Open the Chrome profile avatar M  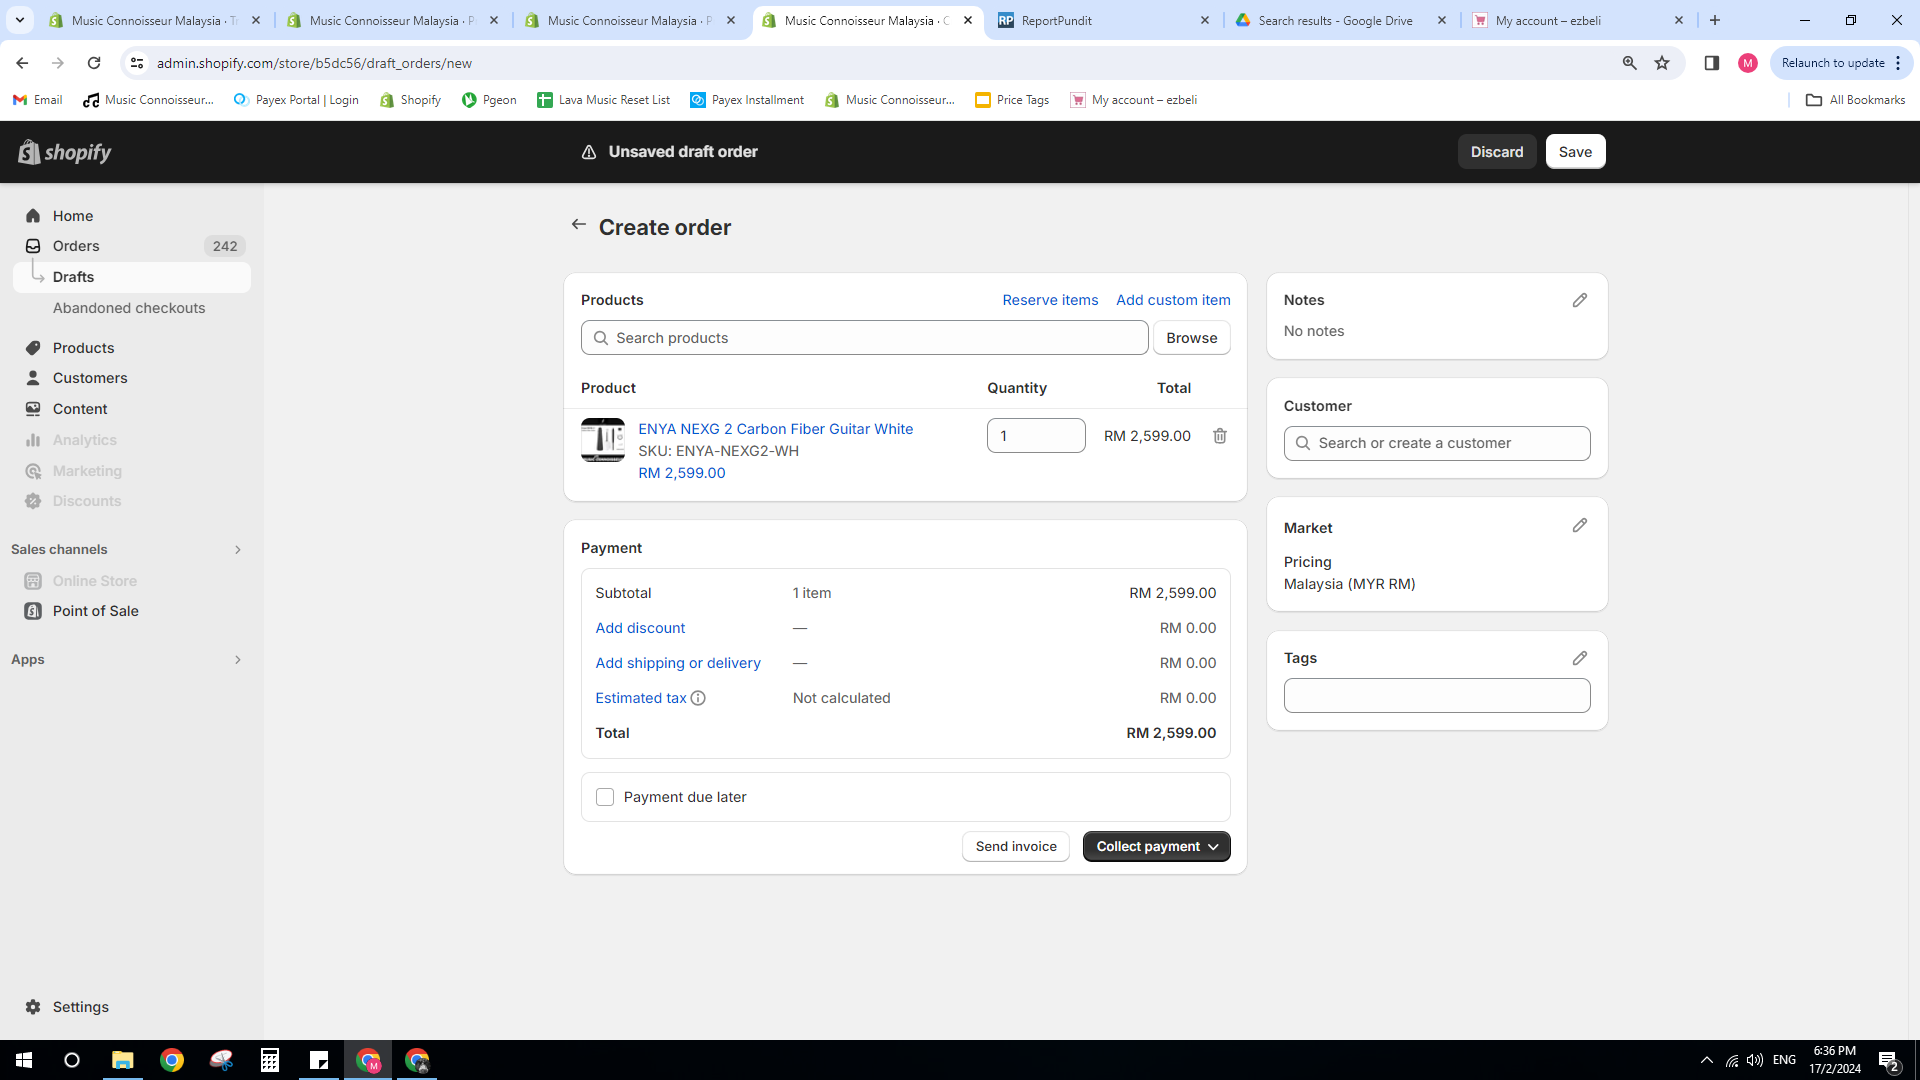[1748, 63]
